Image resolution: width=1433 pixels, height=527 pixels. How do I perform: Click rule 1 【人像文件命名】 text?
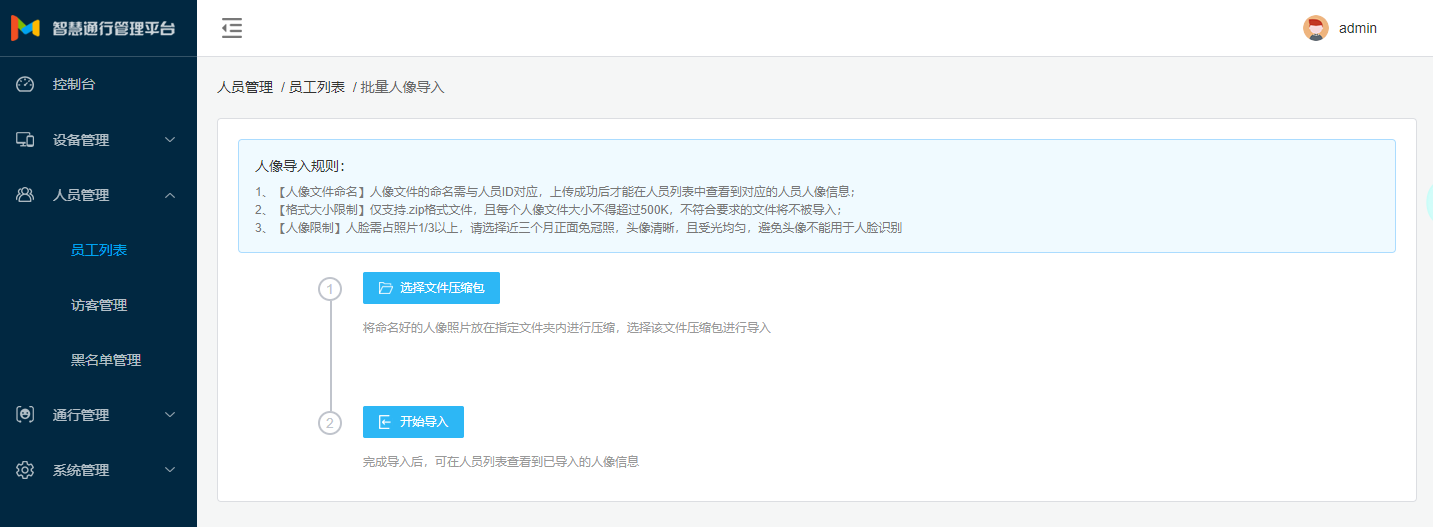click(x=556, y=191)
